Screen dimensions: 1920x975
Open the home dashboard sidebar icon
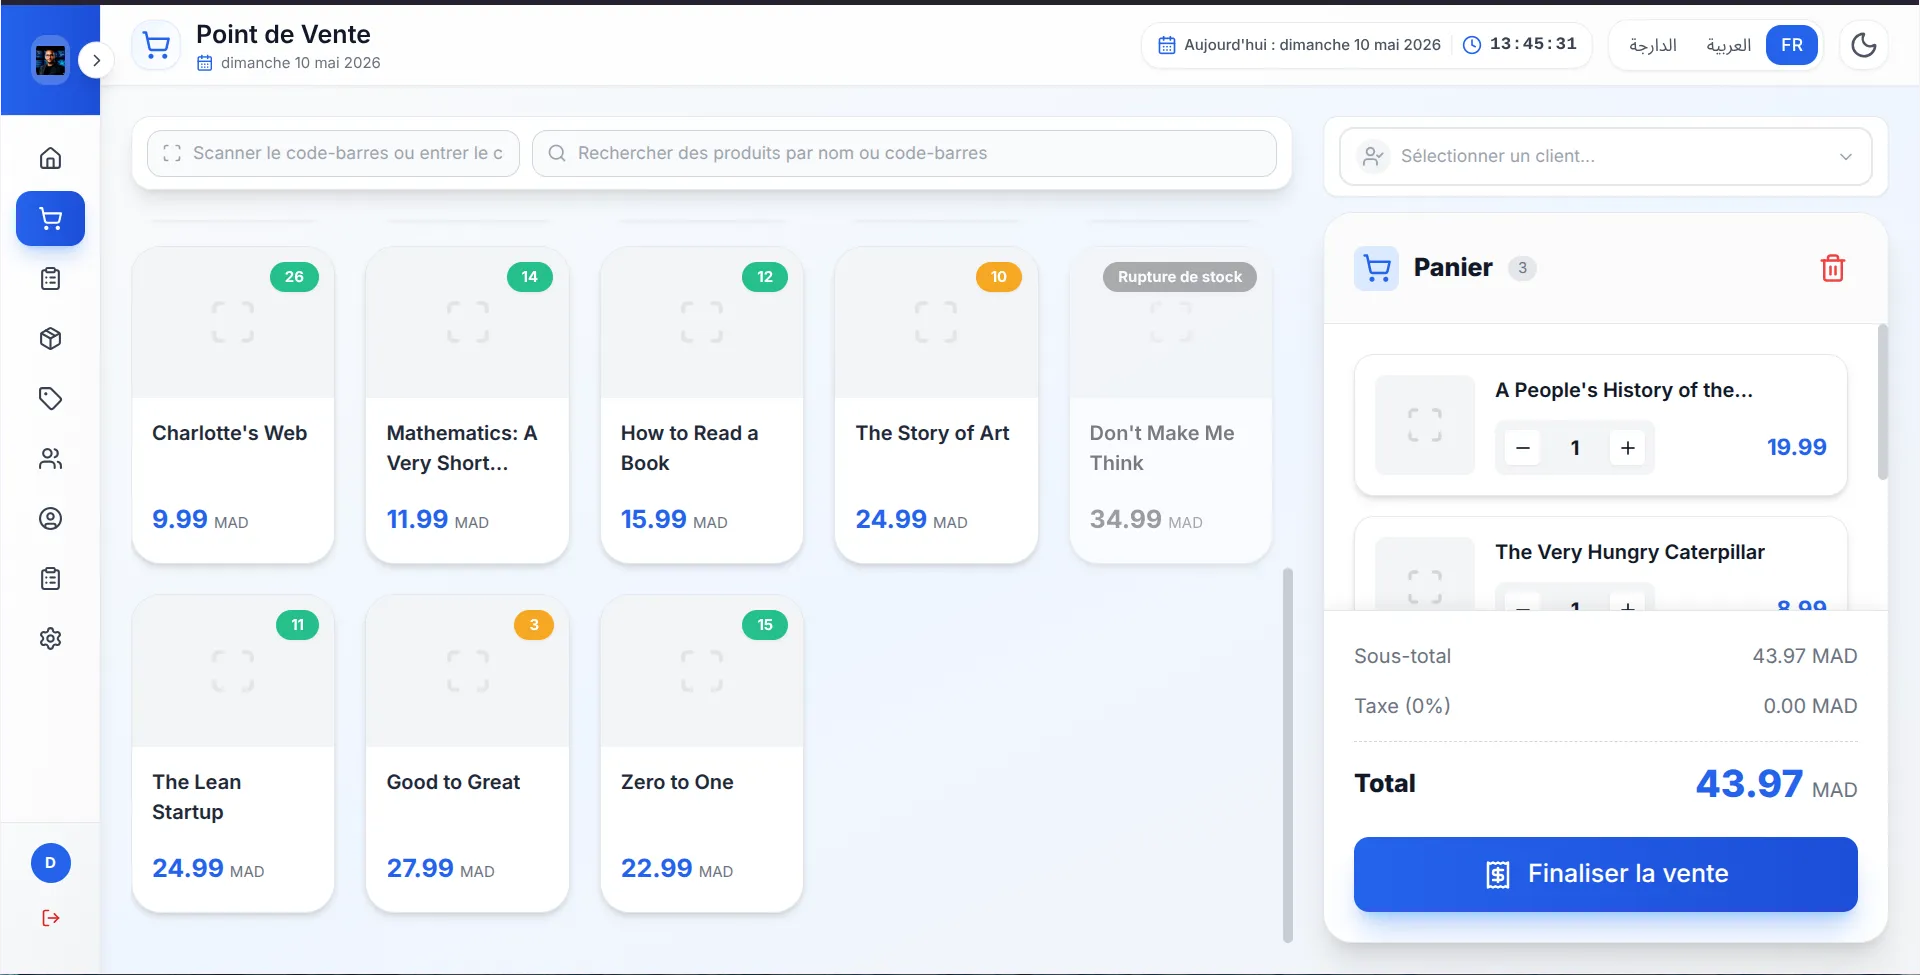coord(50,158)
